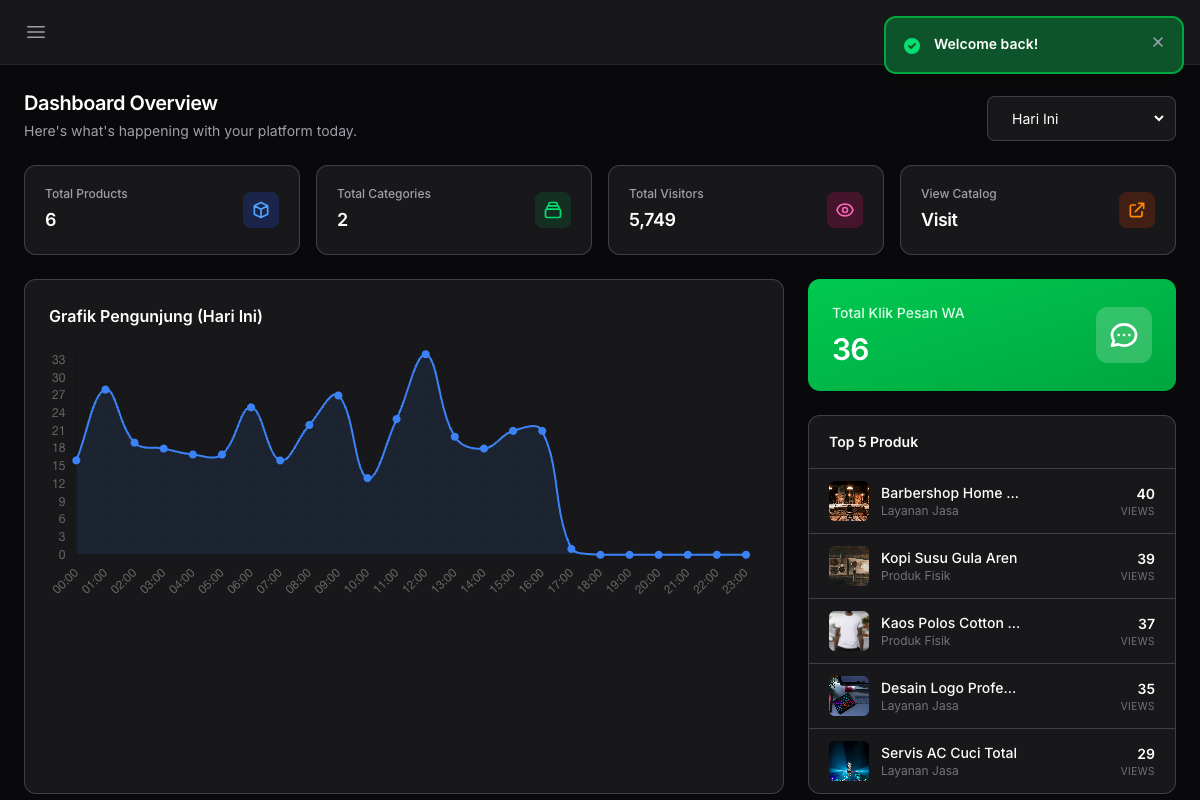Click the Kaos Polos Cotton ... name

tap(951, 623)
